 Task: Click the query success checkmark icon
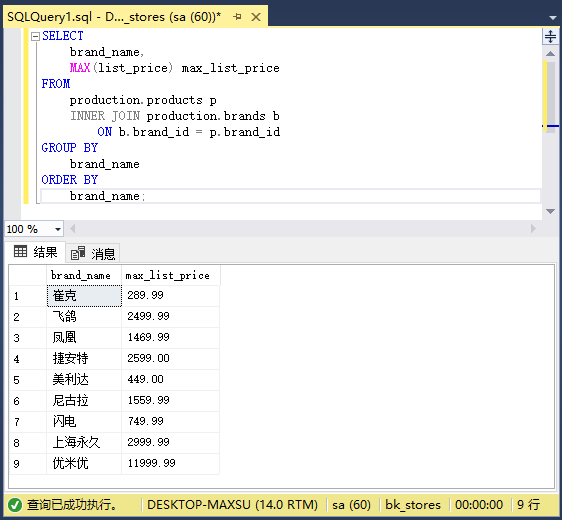click(15, 505)
